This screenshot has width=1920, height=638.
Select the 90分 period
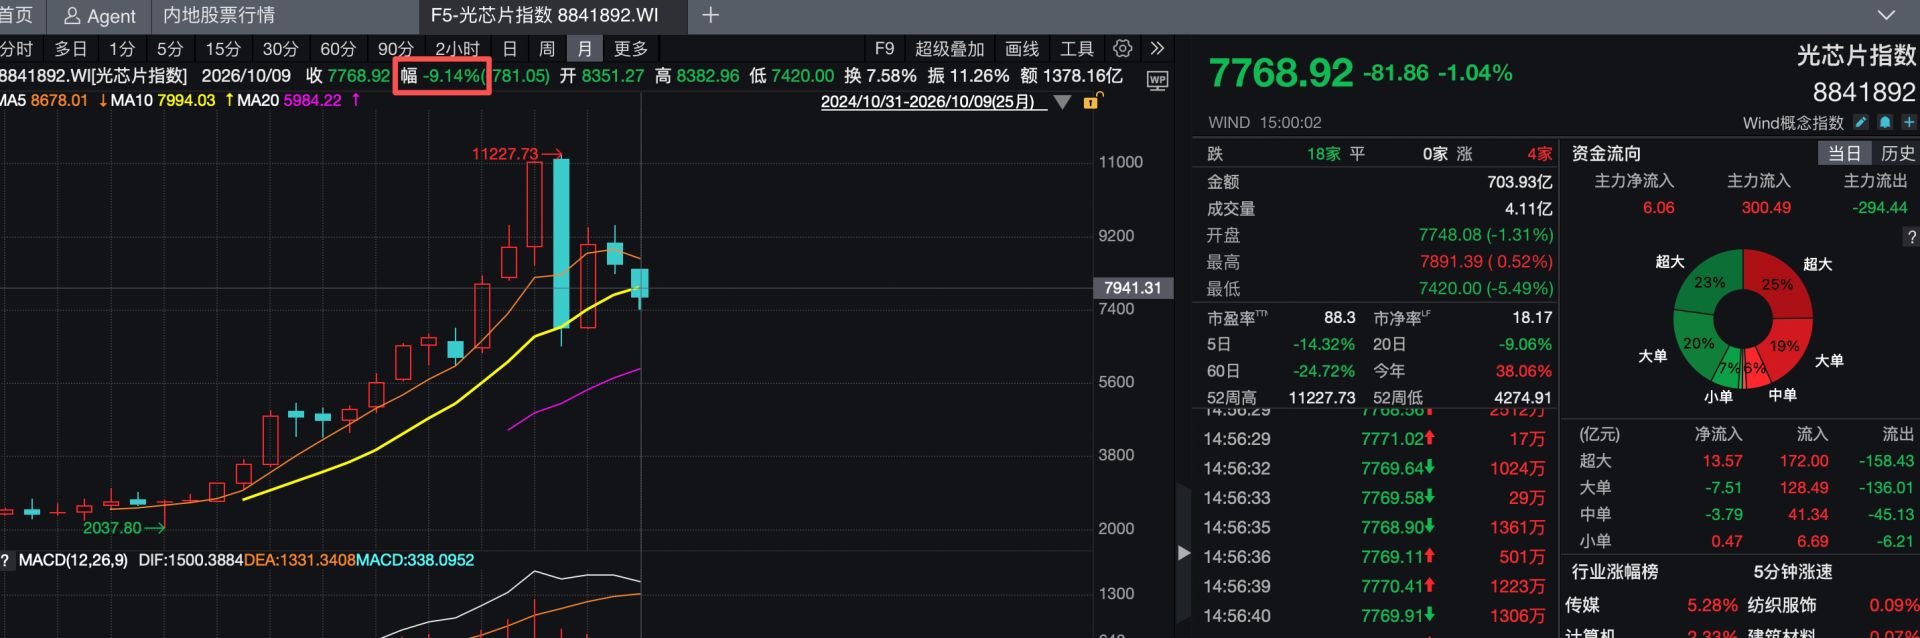coord(396,49)
